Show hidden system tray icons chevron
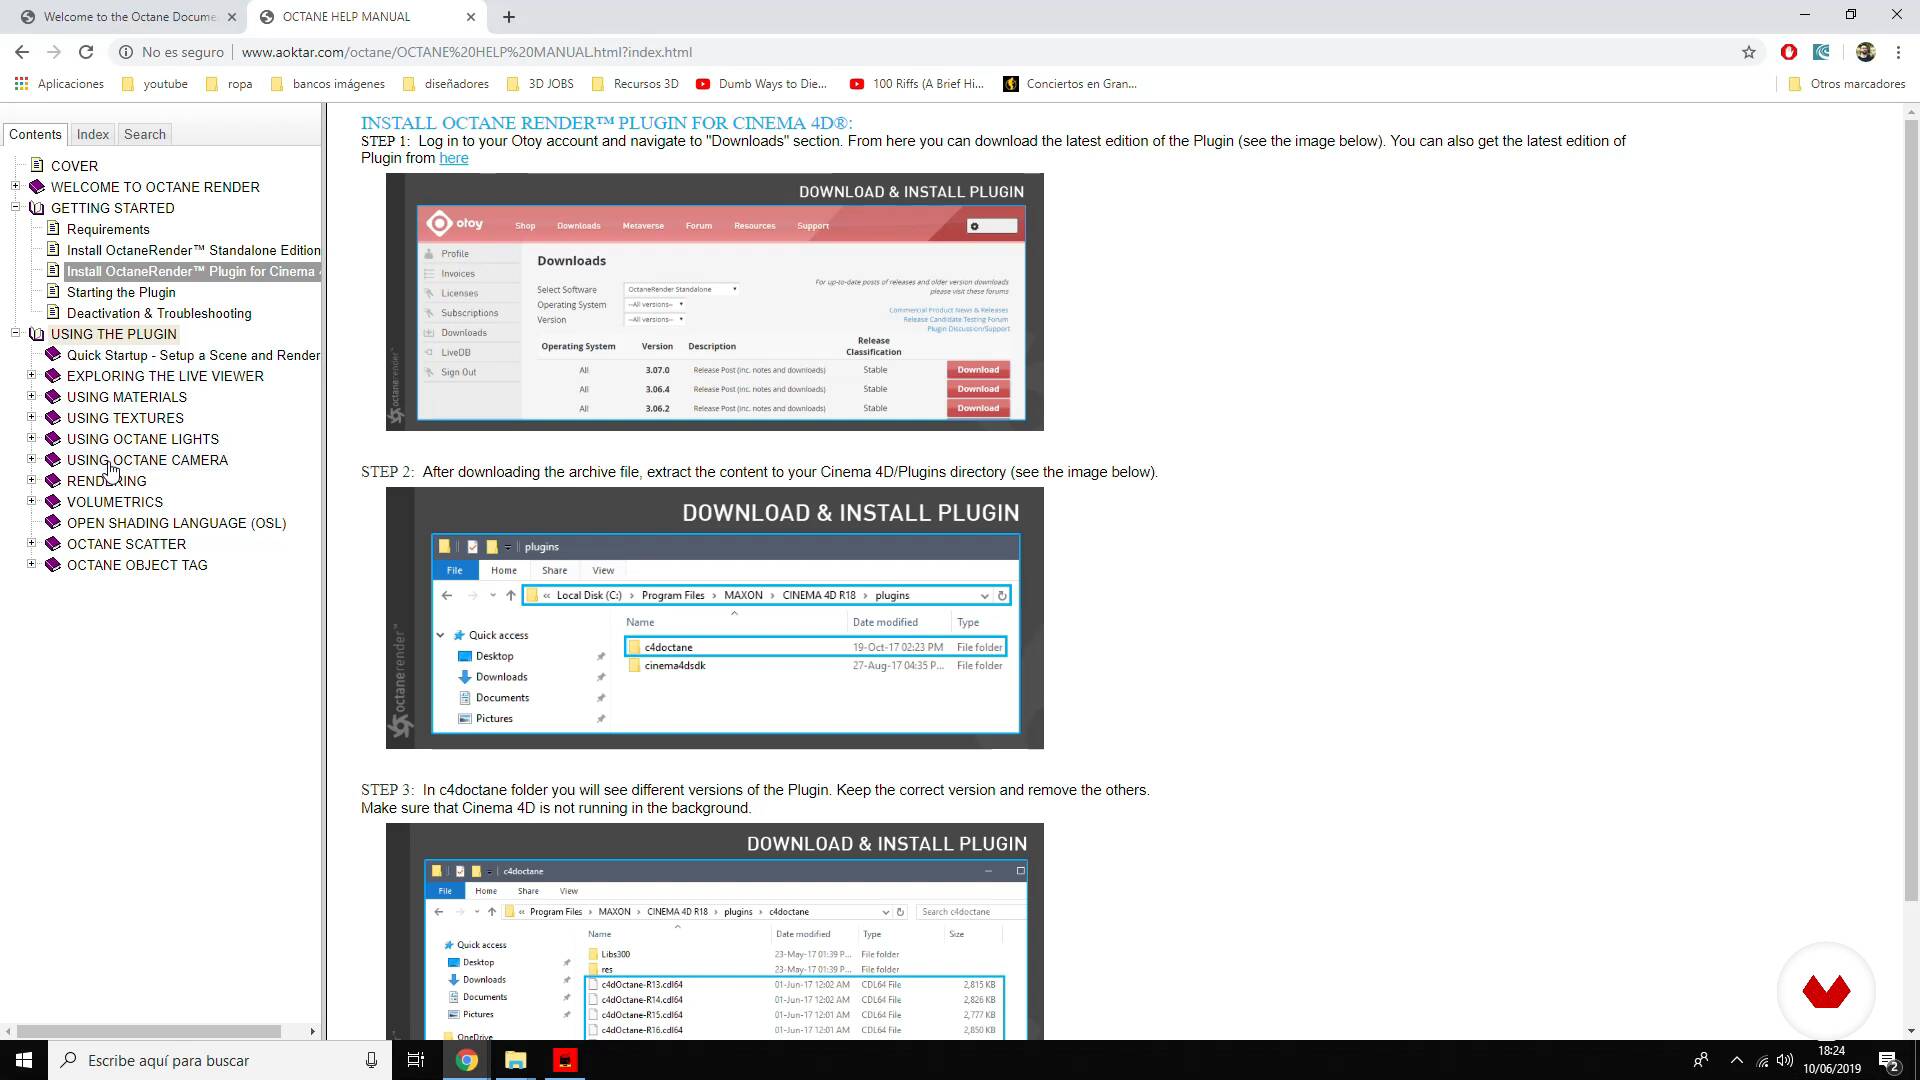Image resolution: width=1920 pixels, height=1080 pixels. tap(1737, 1061)
